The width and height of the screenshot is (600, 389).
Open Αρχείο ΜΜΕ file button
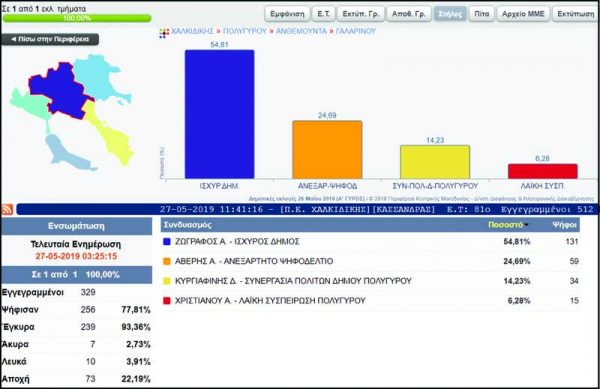click(x=523, y=14)
